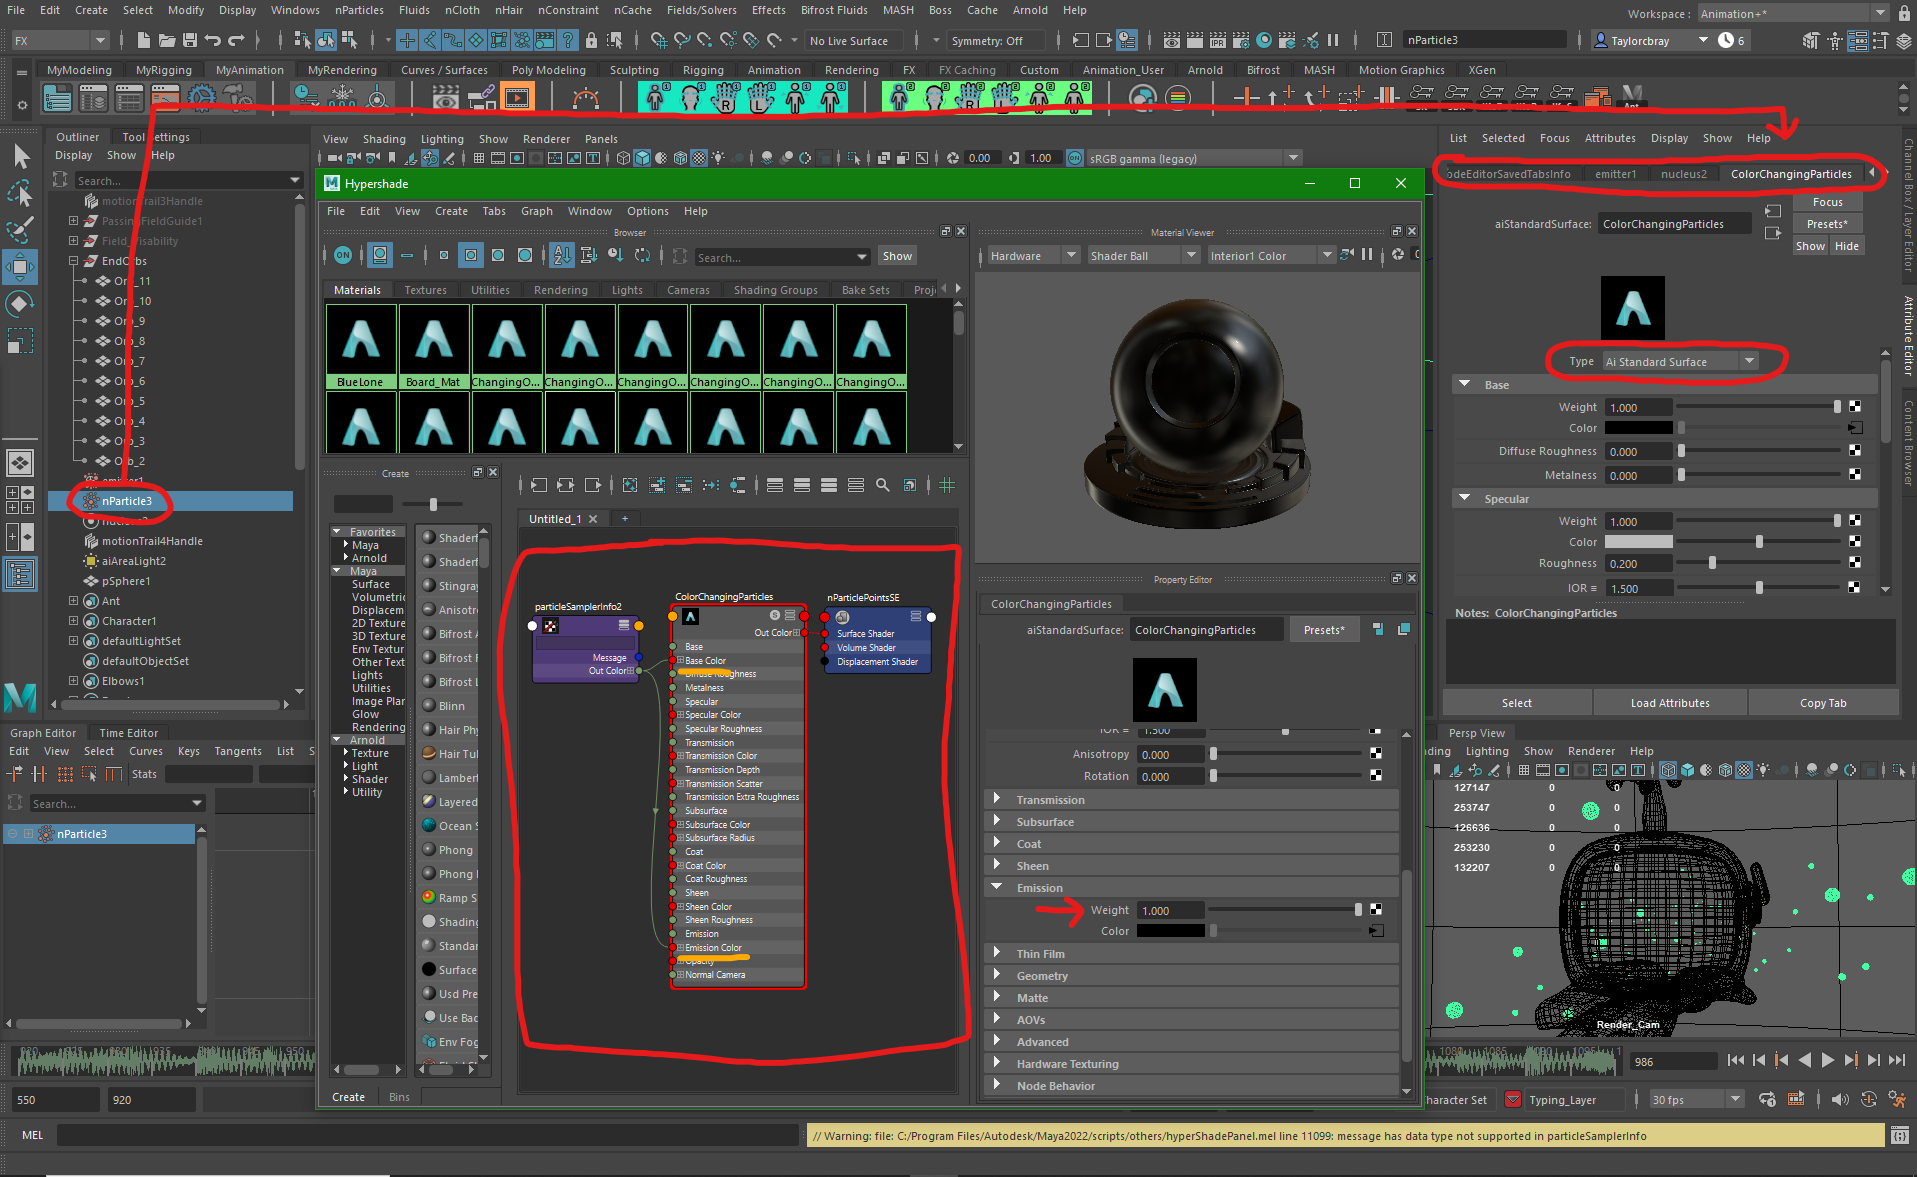The image size is (1917, 1177).
Task: Open the Graph menu in Hypershade
Action: pos(537,211)
